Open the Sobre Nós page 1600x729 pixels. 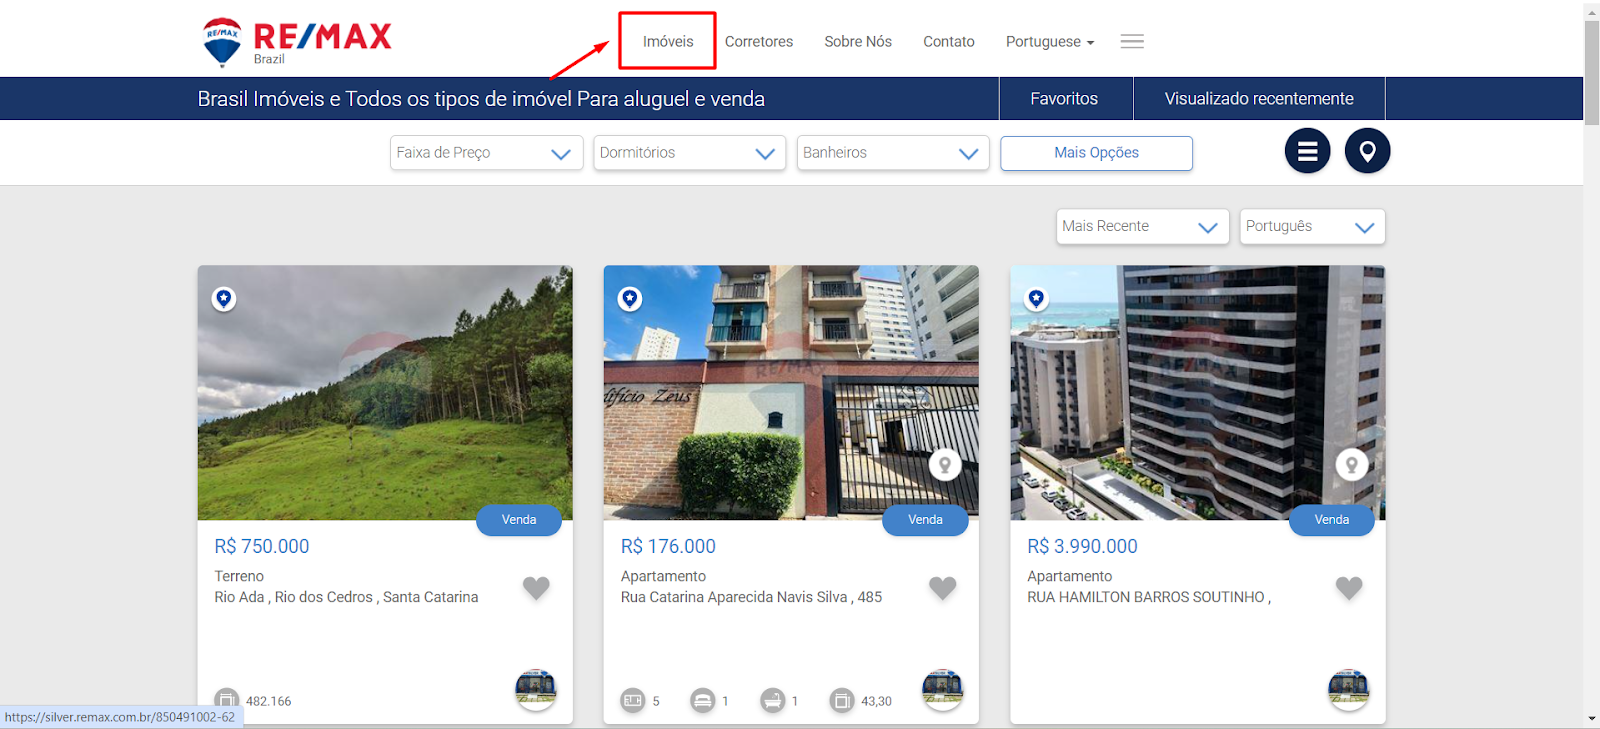click(x=858, y=42)
